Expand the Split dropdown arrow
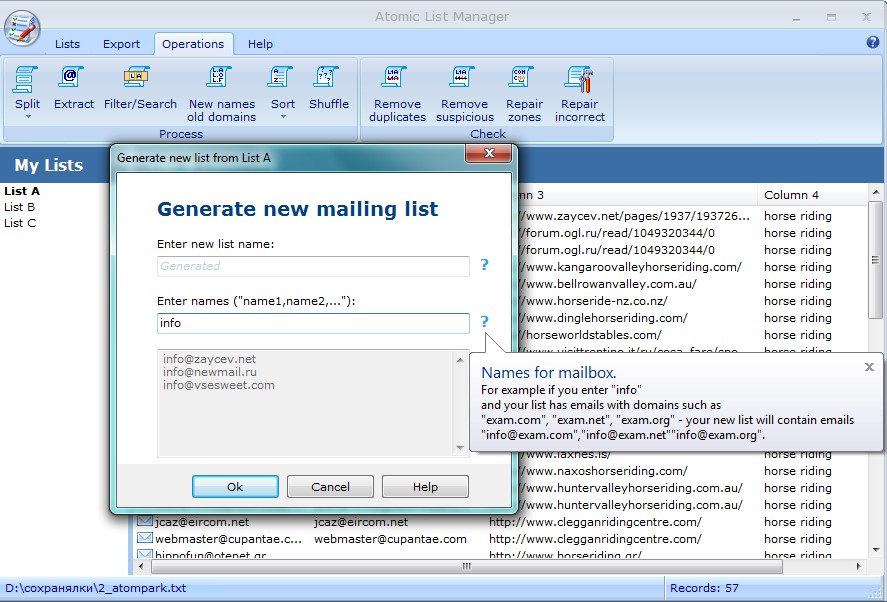Screen dimensions: 887x602 pyautogui.click(x=27, y=114)
